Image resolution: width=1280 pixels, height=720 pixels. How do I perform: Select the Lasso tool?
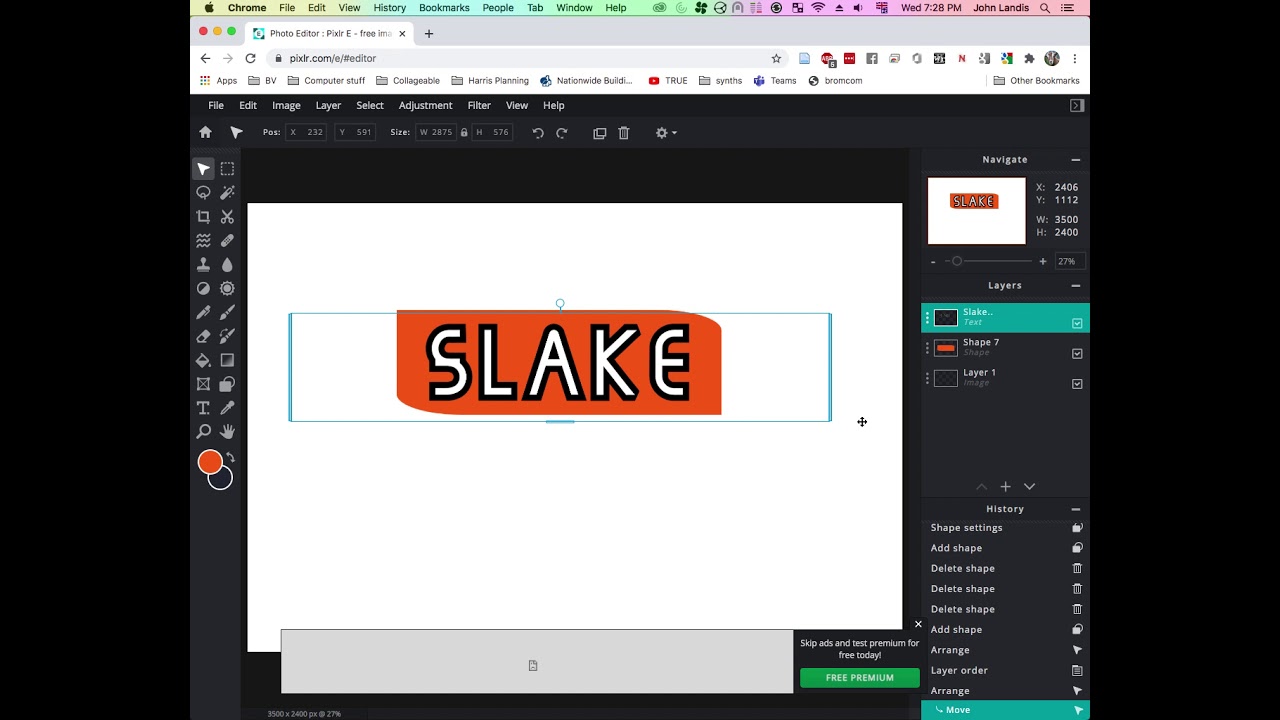tap(203, 192)
